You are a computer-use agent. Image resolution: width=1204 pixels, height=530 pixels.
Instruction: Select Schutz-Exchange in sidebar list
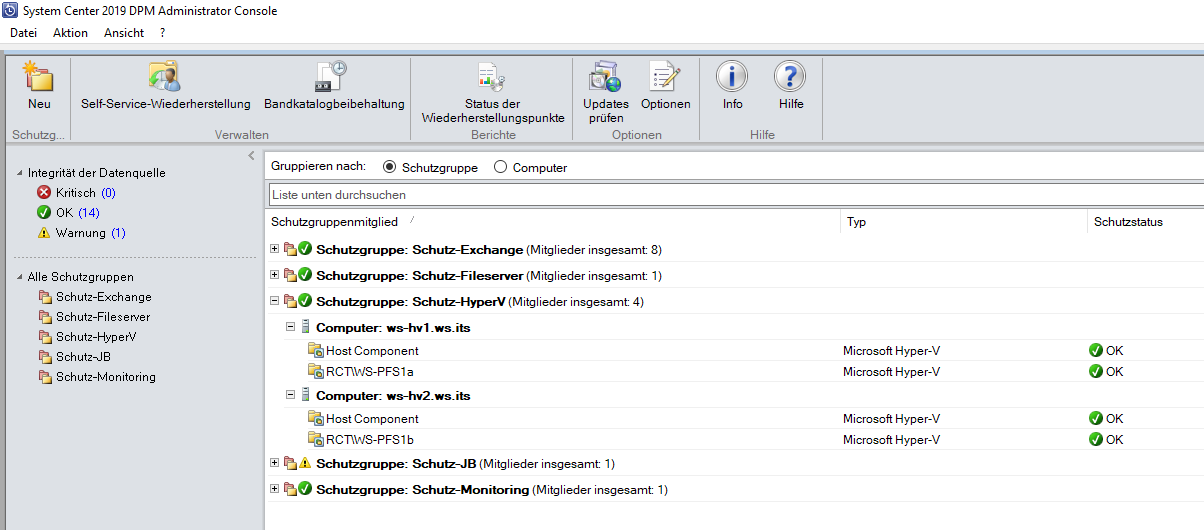pyautogui.click(x=104, y=297)
